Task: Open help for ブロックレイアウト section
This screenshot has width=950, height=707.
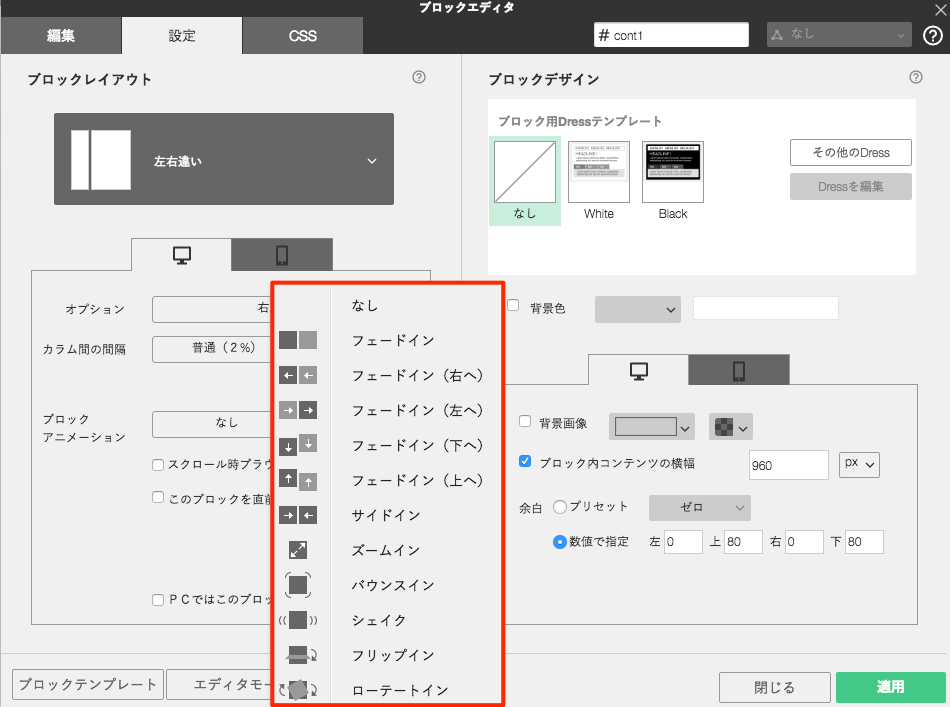Action: coord(419,77)
